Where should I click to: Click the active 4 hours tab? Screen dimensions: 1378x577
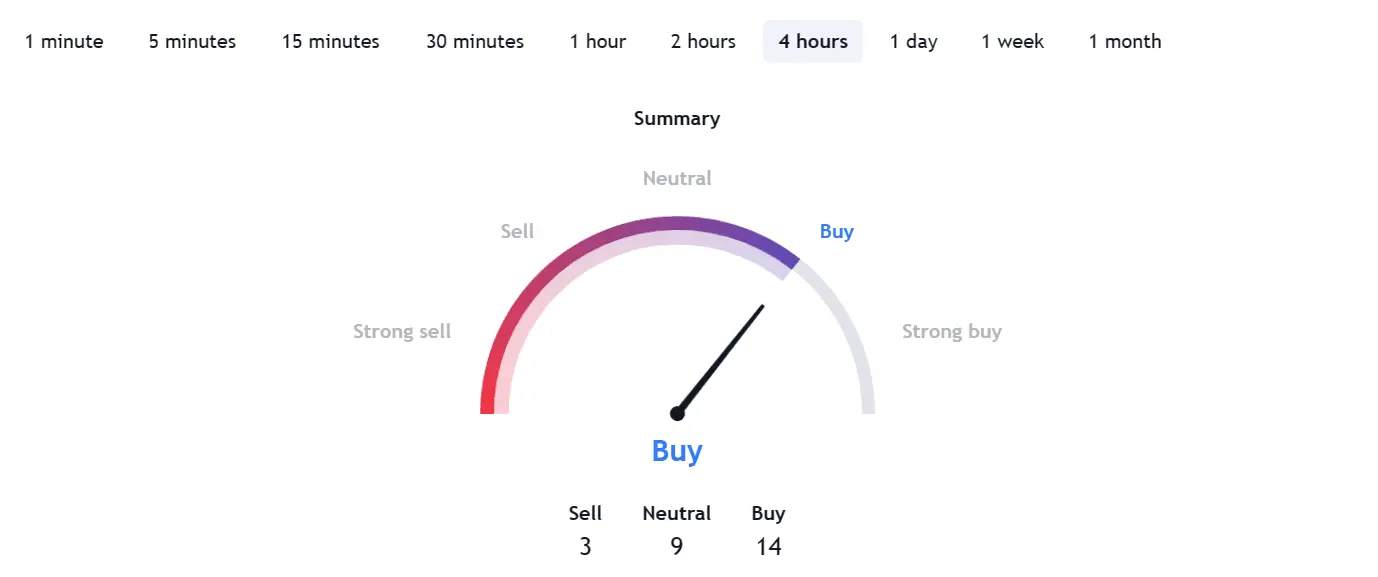813,41
